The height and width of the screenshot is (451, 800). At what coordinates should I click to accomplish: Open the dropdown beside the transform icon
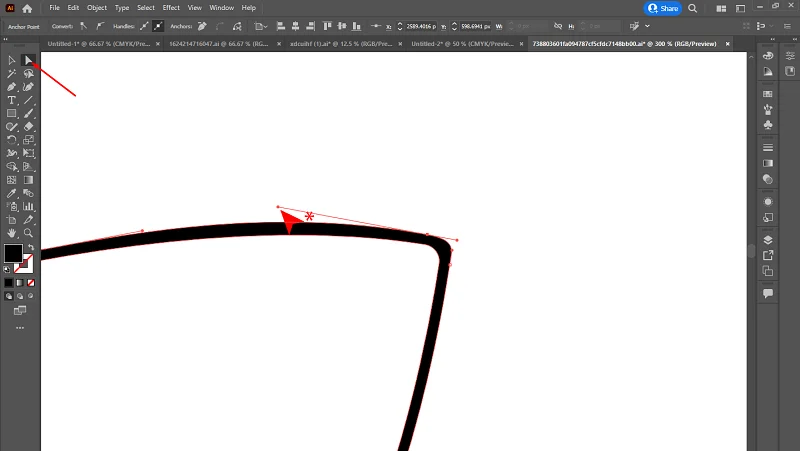(x=647, y=26)
